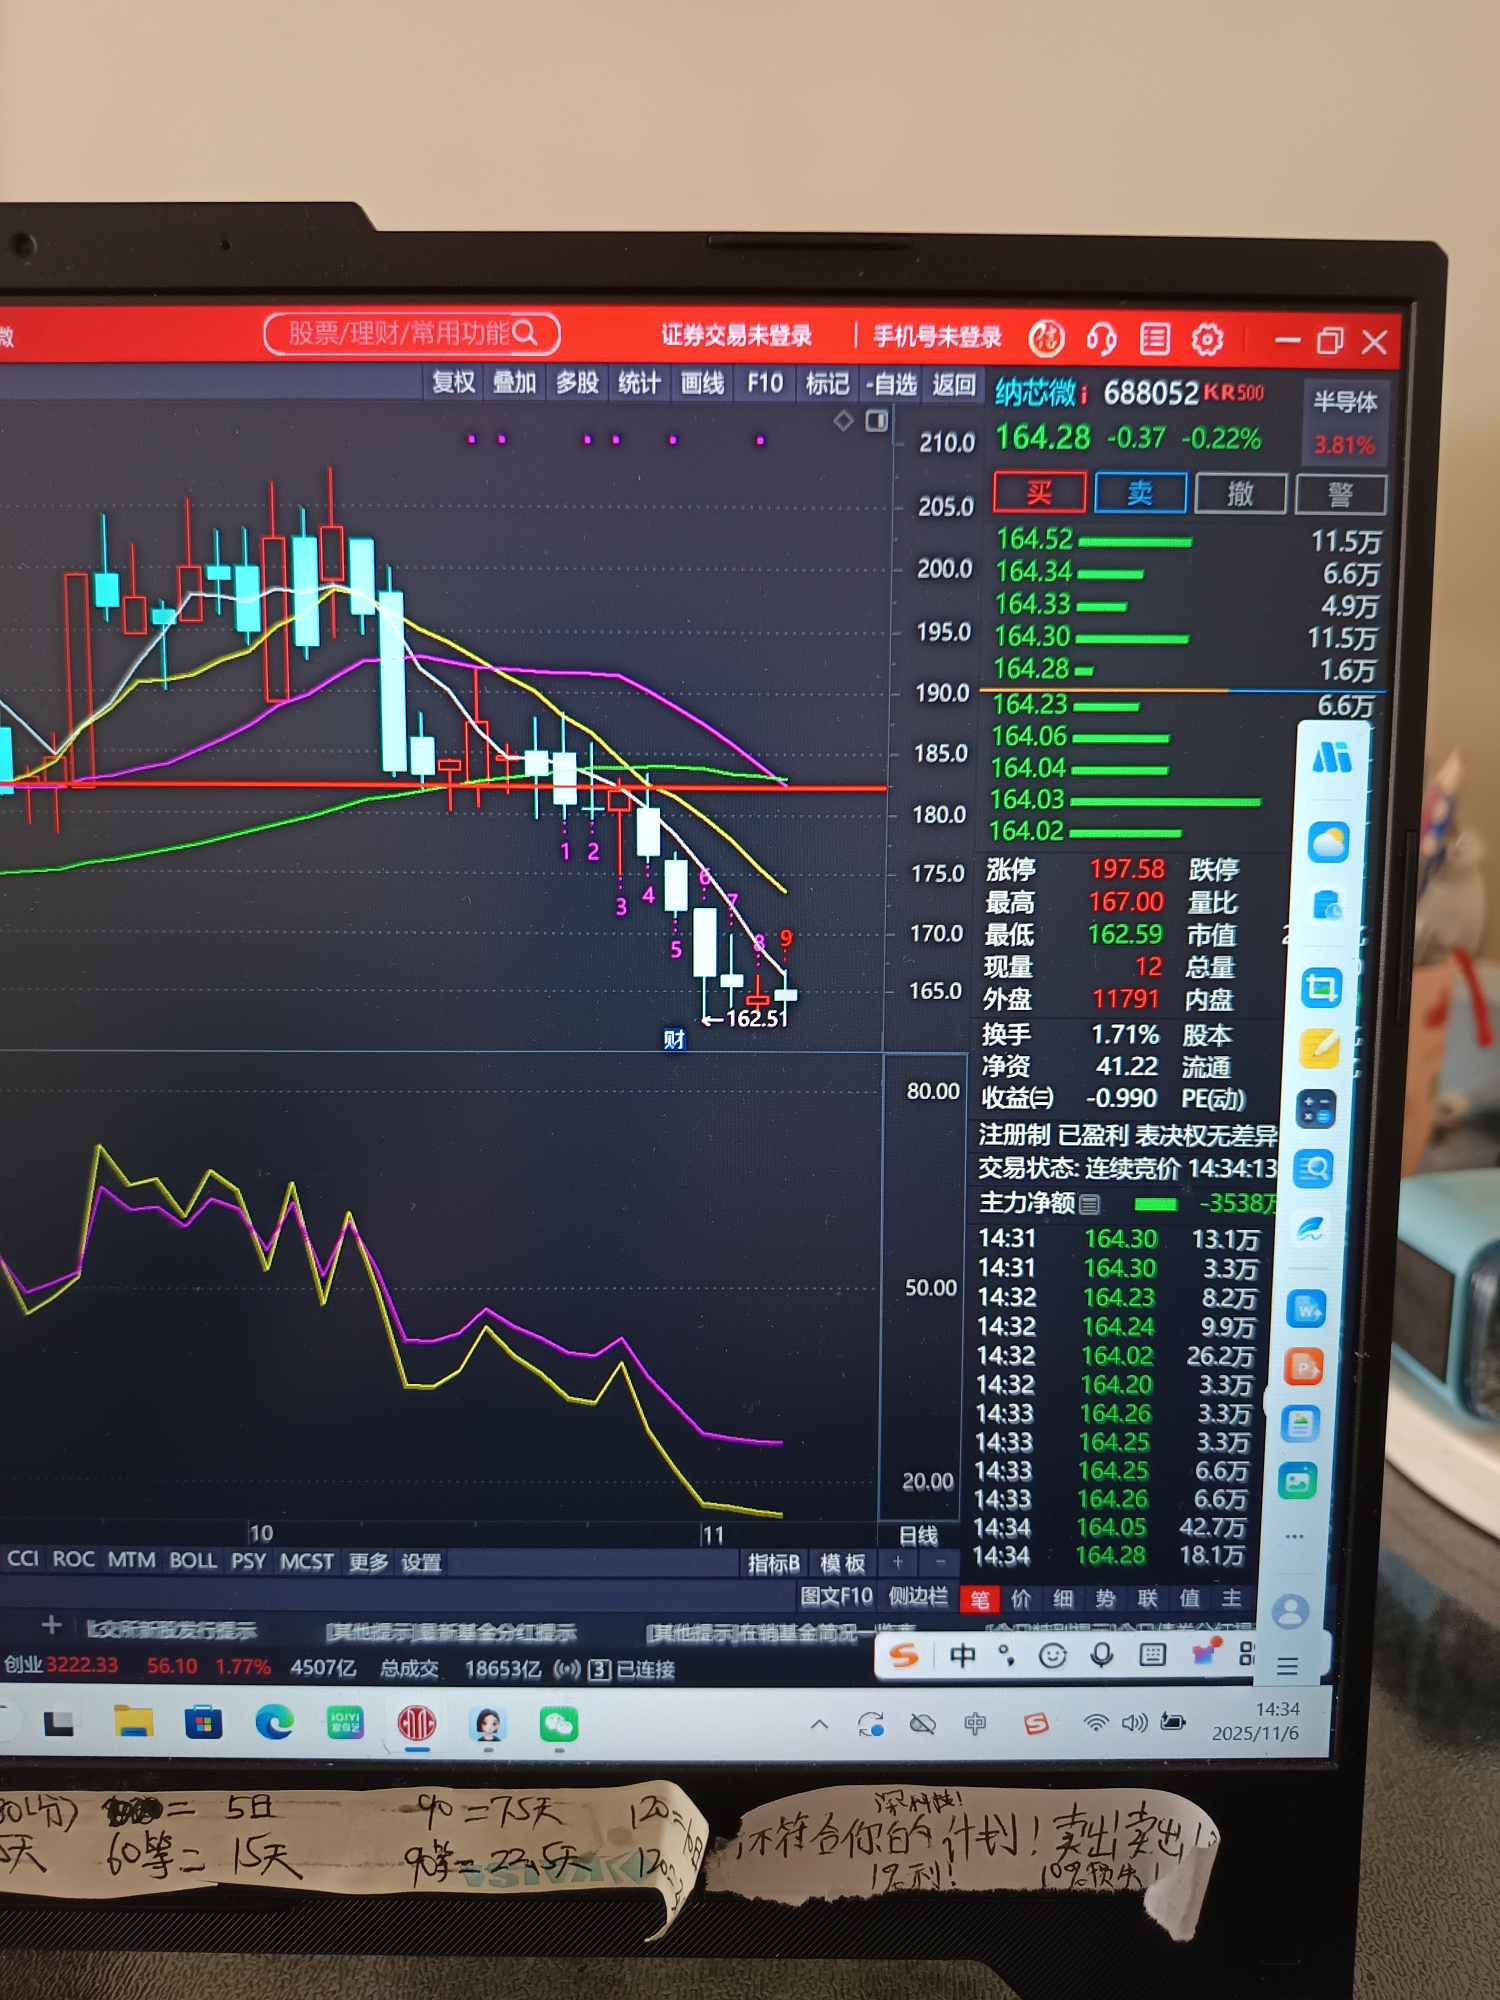Open 叠加 overlay option
1500x2000 pixels.
point(515,382)
